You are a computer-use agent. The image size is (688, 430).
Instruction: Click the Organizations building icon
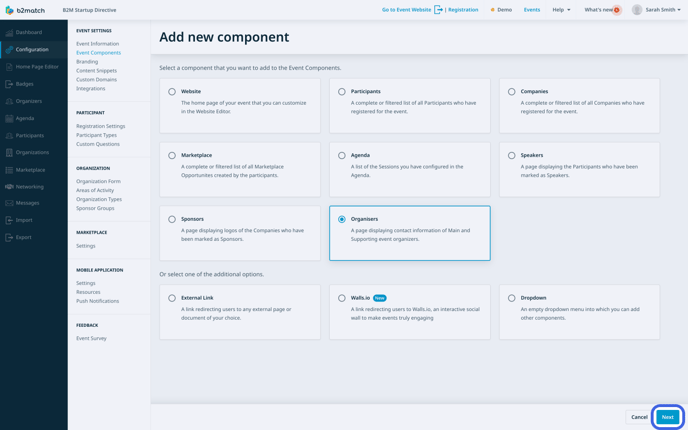tap(9, 152)
